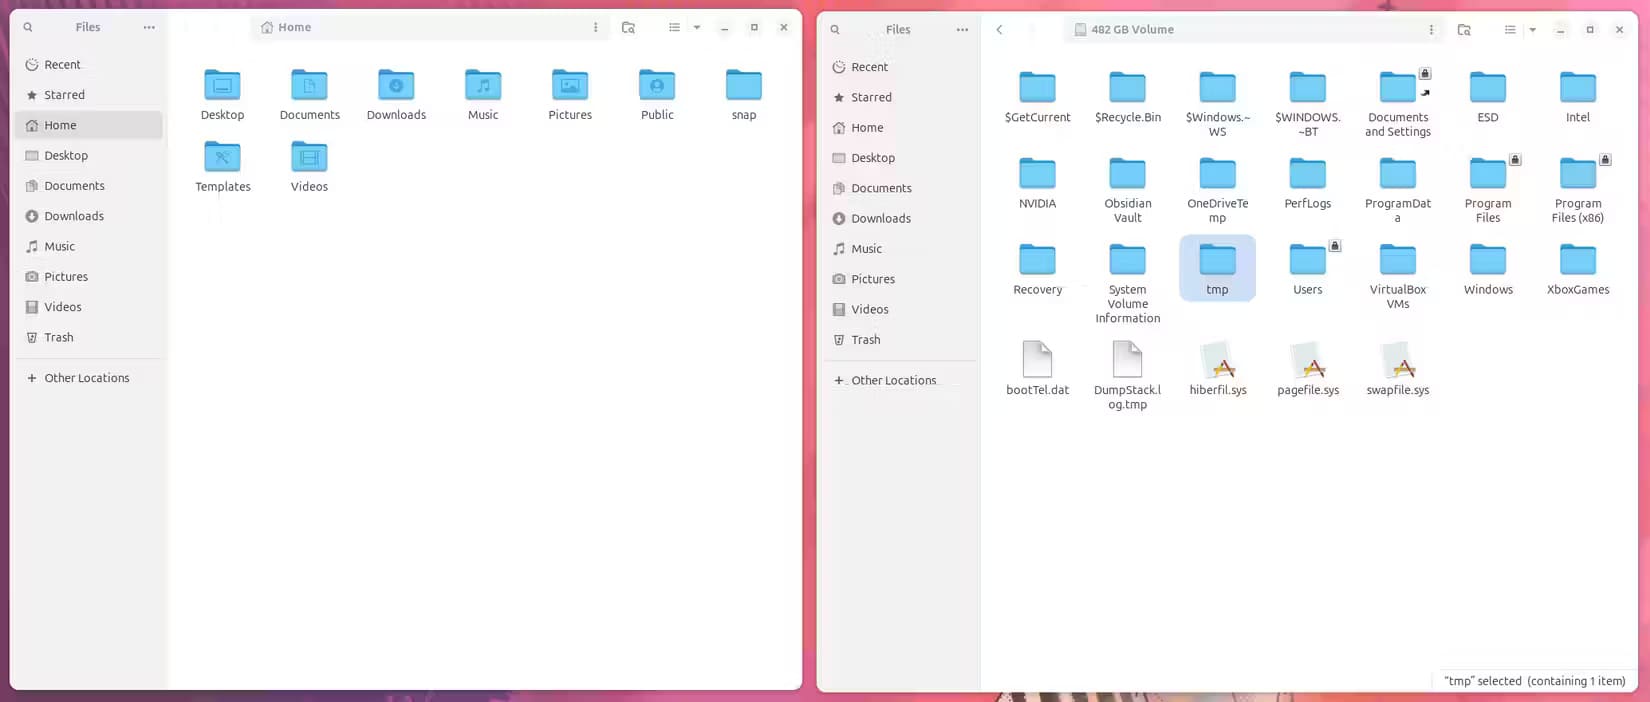
Task: Select the bootTel.dat file
Action: coord(1037,368)
